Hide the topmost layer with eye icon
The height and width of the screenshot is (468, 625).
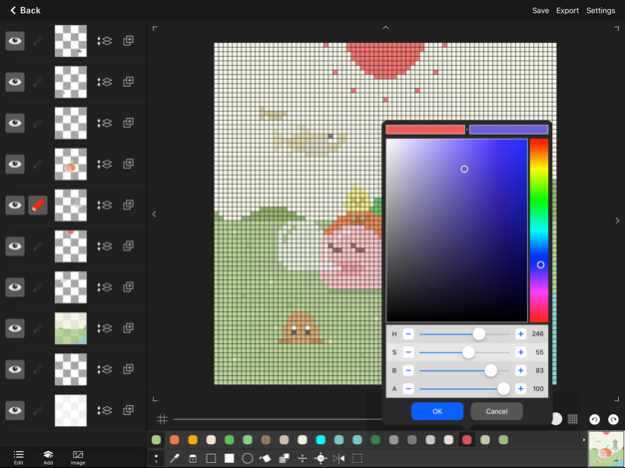[15, 41]
